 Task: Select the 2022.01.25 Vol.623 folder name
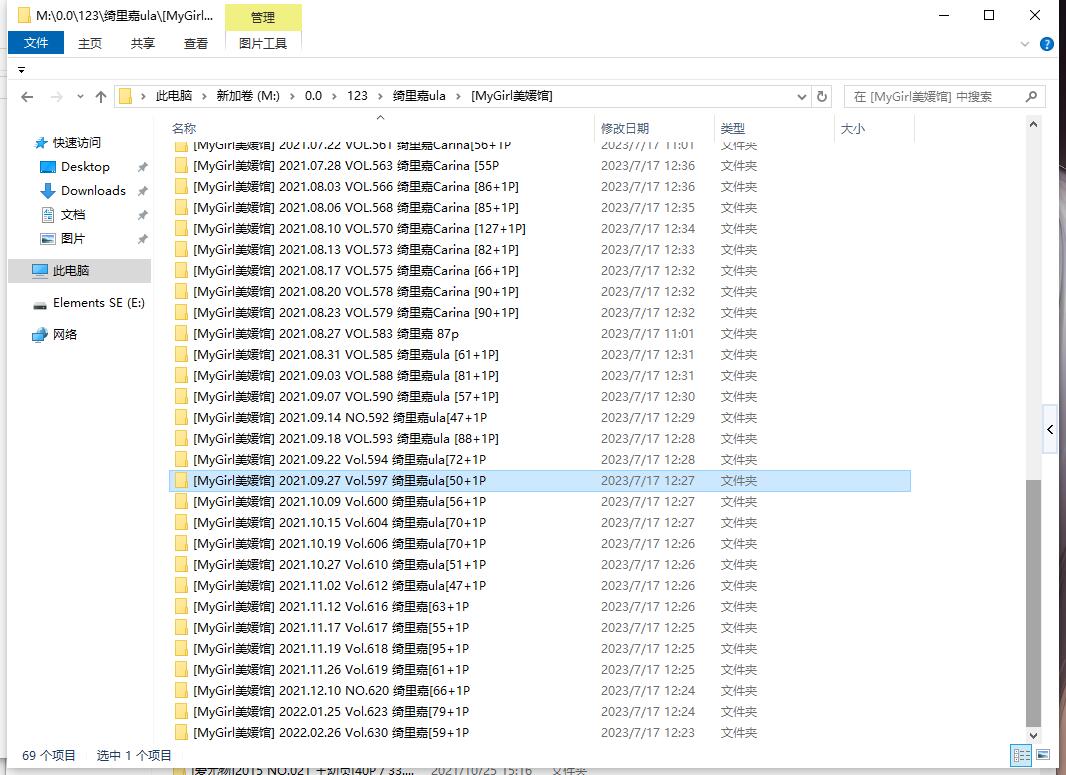pos(331,712)
